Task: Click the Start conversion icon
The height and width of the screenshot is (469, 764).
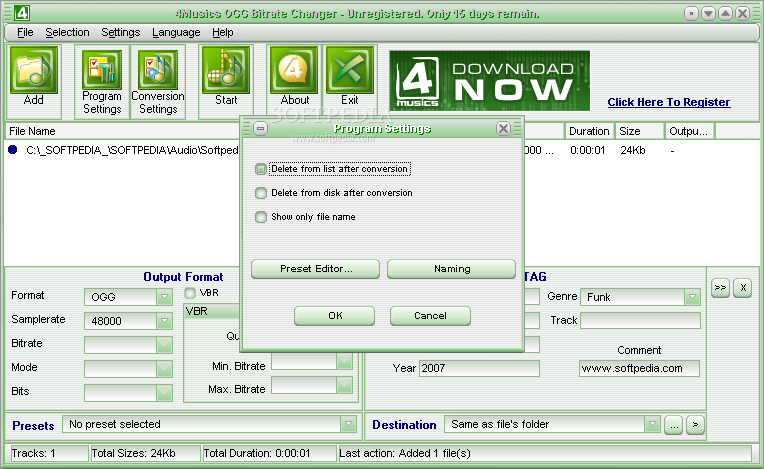Action: pyautogui.click(x=226, y=70)
